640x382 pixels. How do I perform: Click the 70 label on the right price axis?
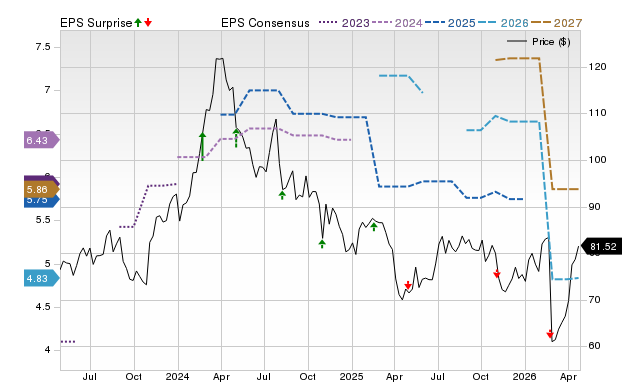pos(594,300)
